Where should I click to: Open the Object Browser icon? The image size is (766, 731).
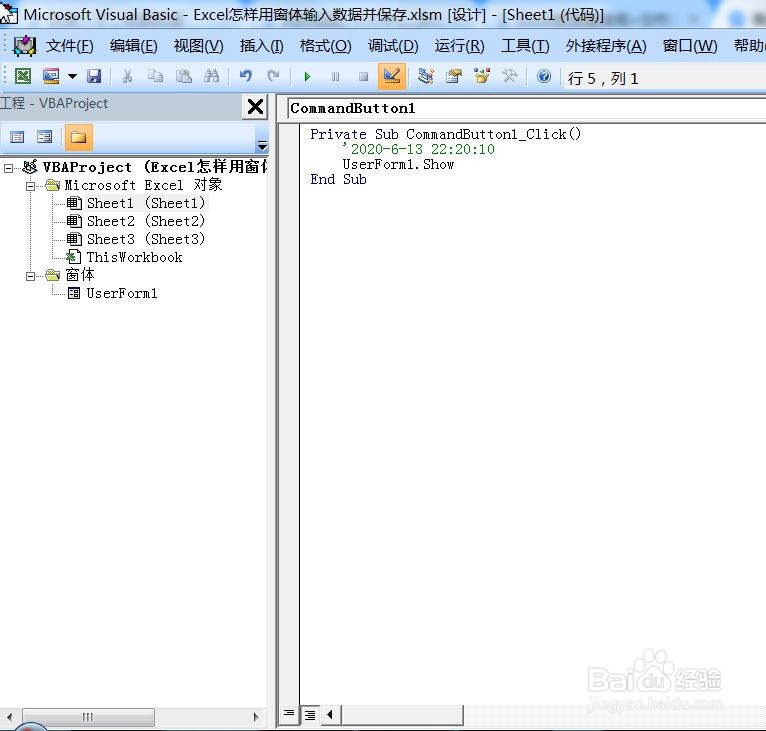(x=482, y=76)
